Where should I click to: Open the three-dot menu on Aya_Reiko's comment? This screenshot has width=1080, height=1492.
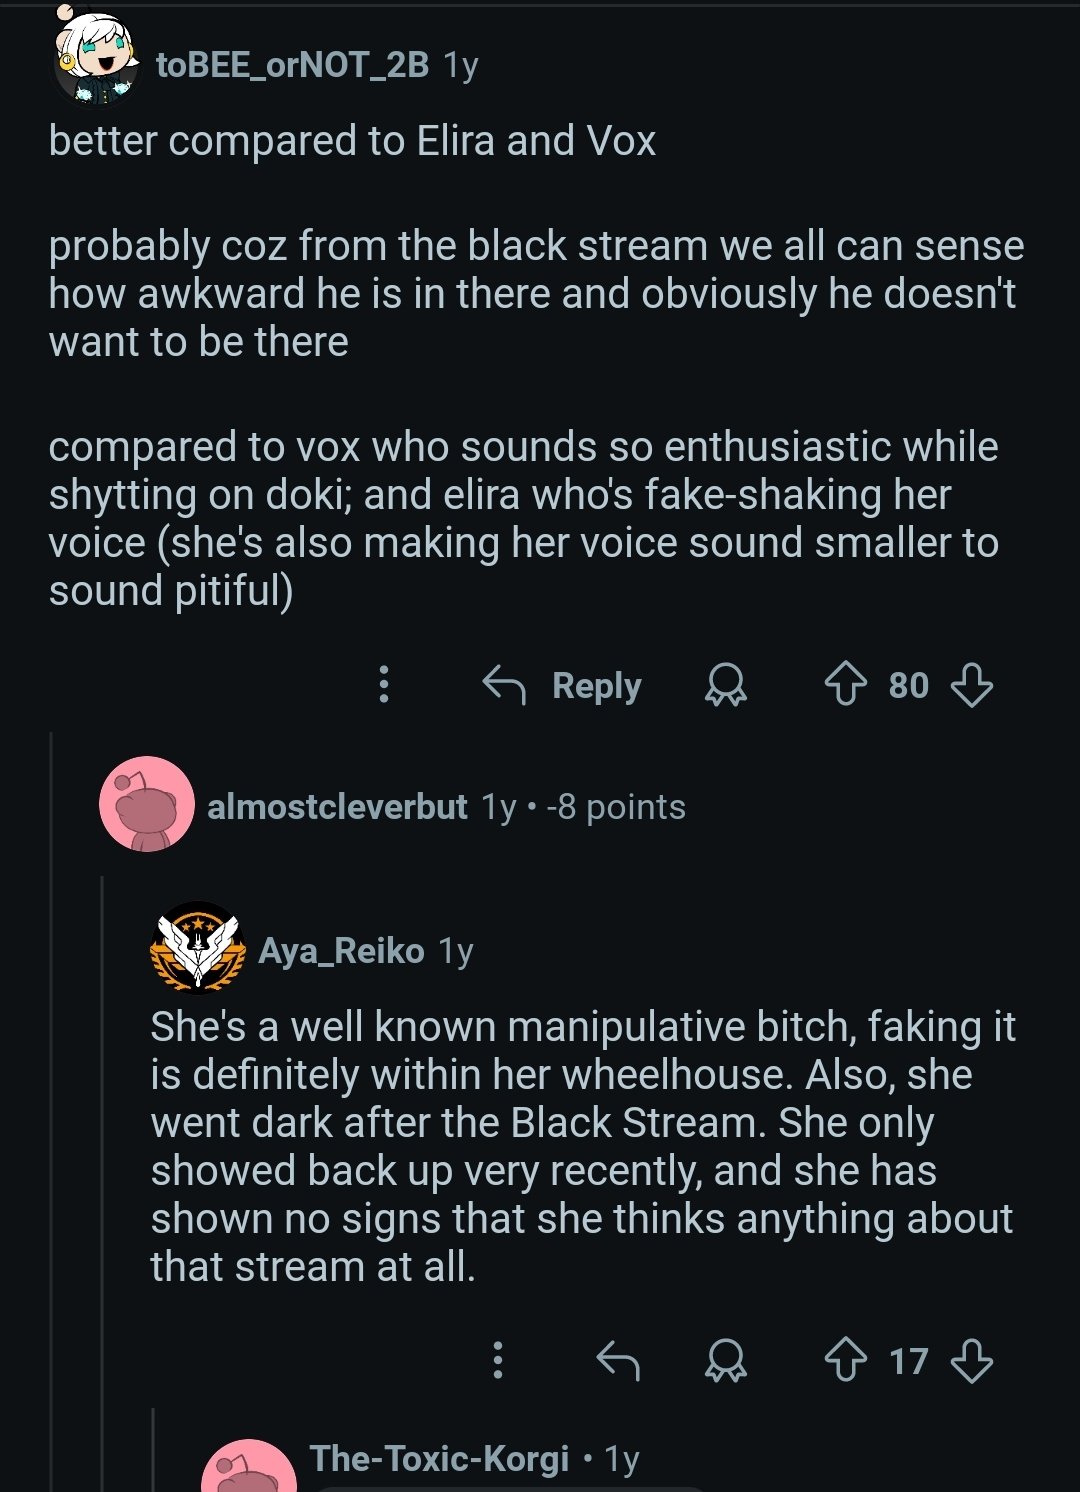click(498, 1360)
